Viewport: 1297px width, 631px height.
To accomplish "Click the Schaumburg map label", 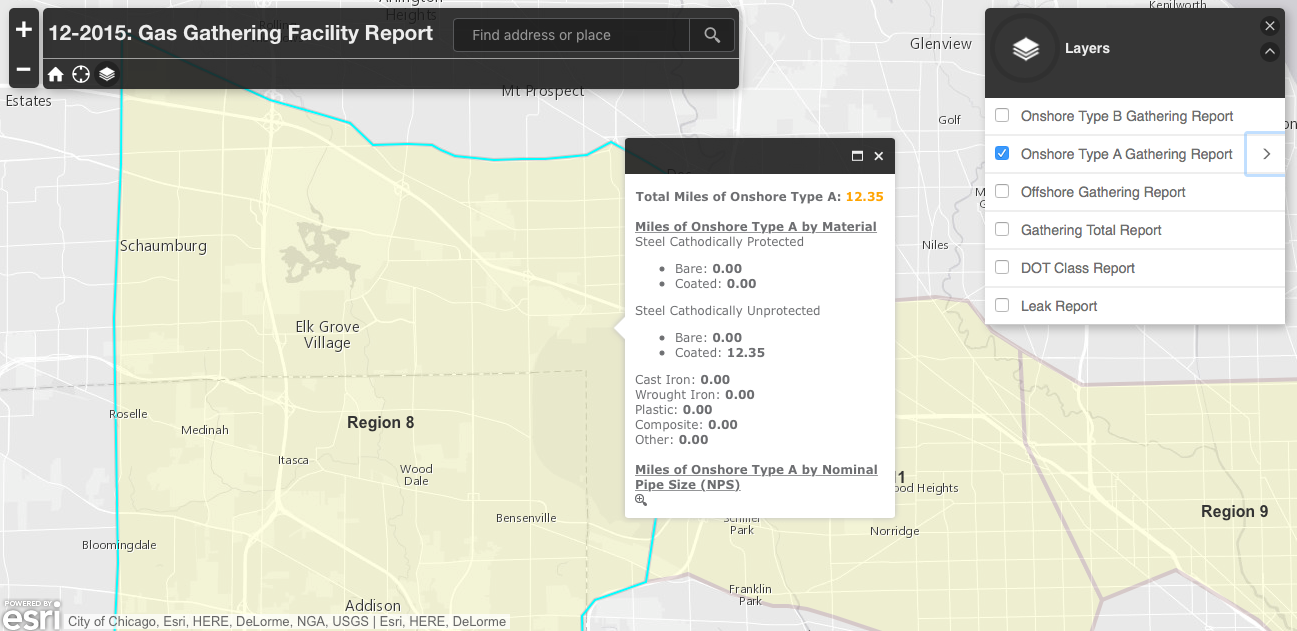I will point(163,246).
